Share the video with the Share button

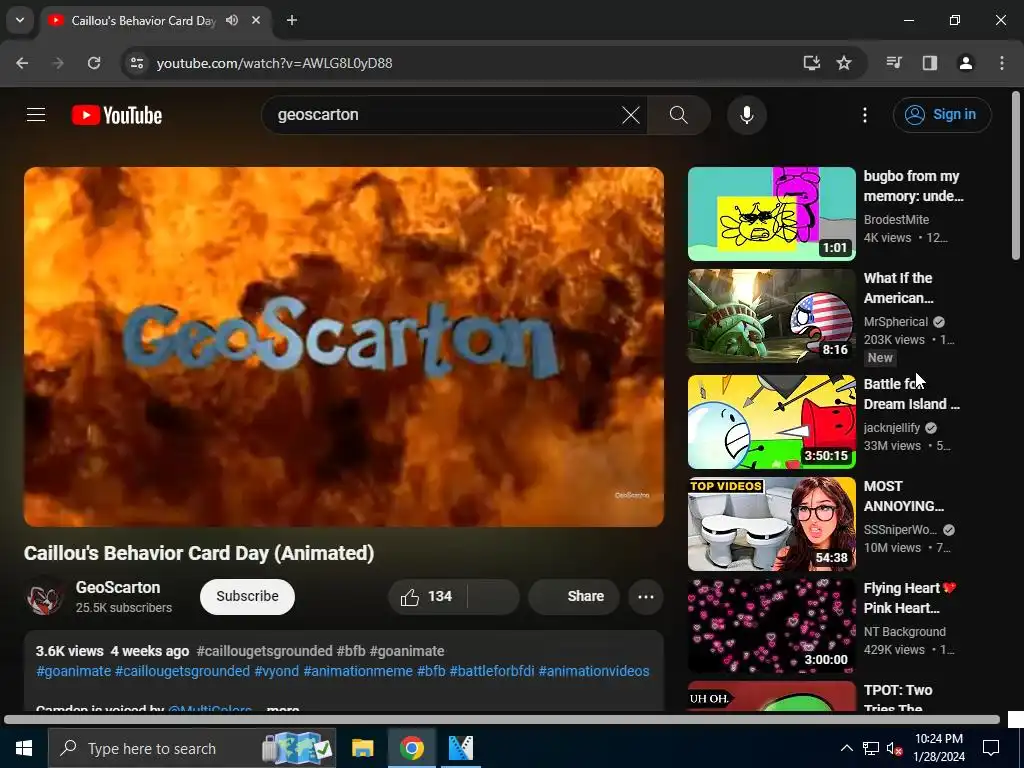tap(574, 597)
